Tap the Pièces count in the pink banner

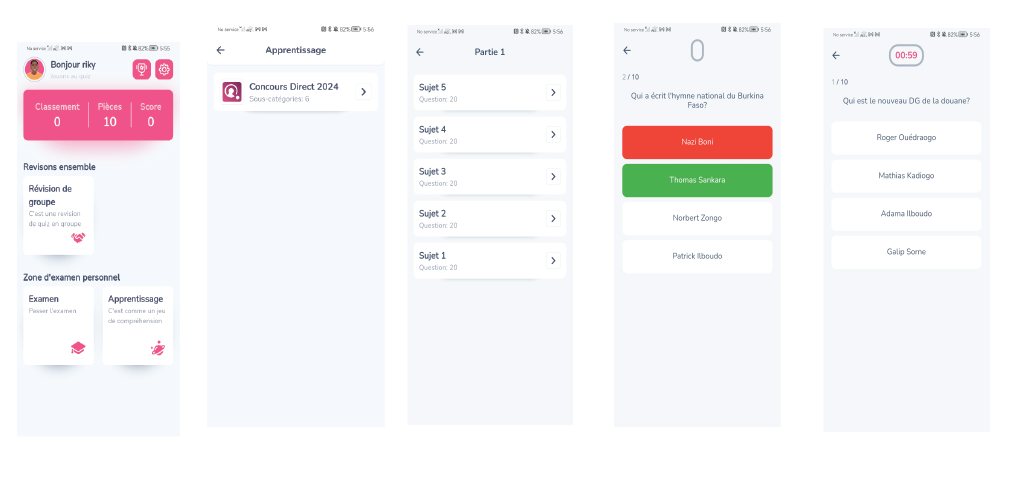tap(110, 121)
